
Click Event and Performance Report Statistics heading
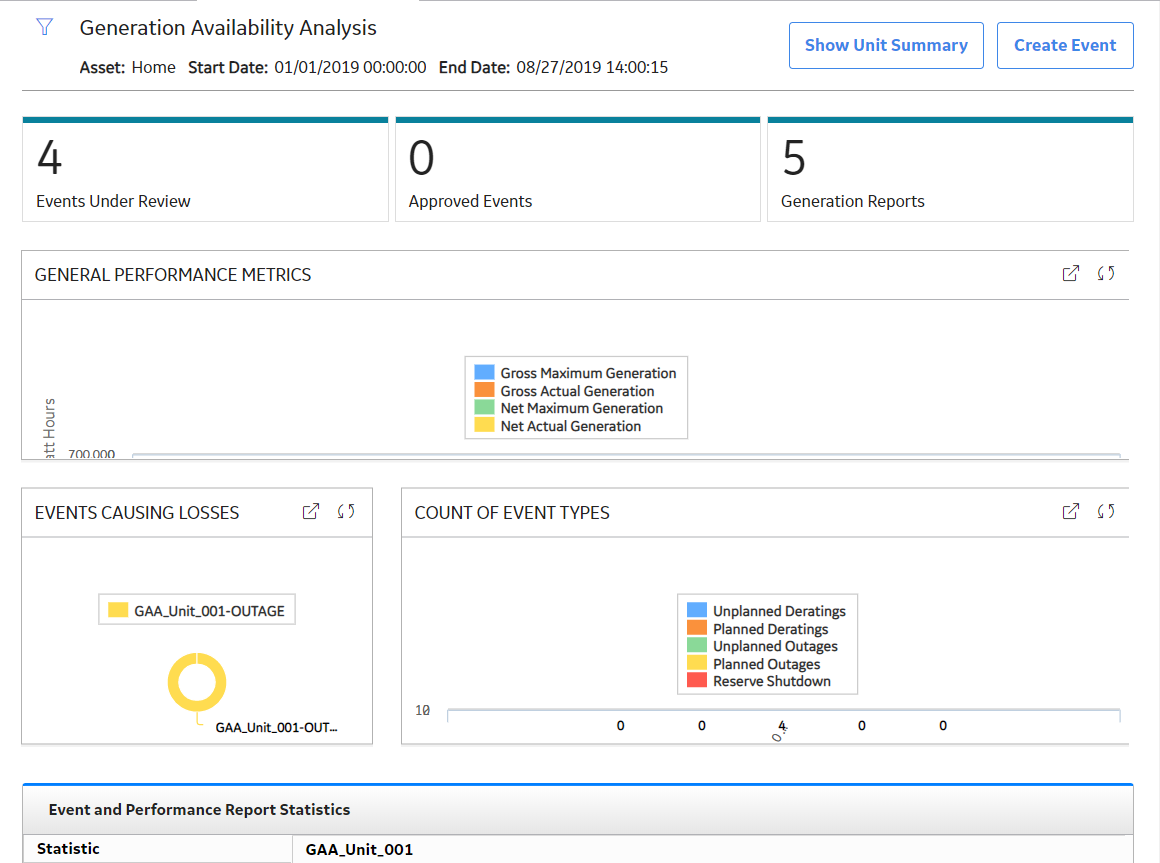199,810
